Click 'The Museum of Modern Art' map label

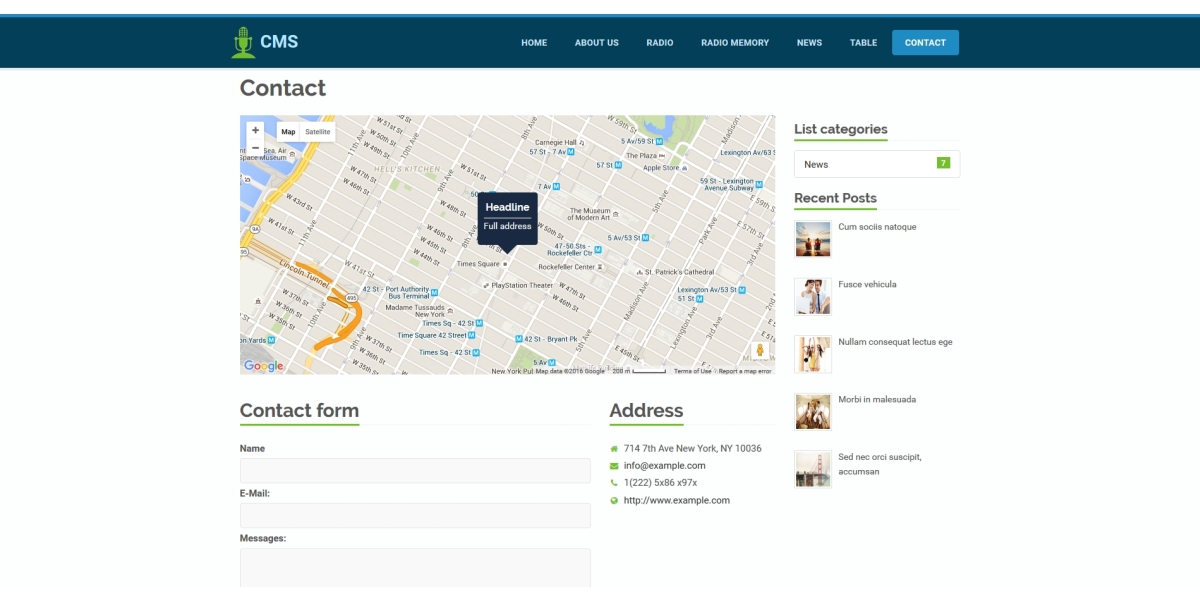(x=590, y=214)
